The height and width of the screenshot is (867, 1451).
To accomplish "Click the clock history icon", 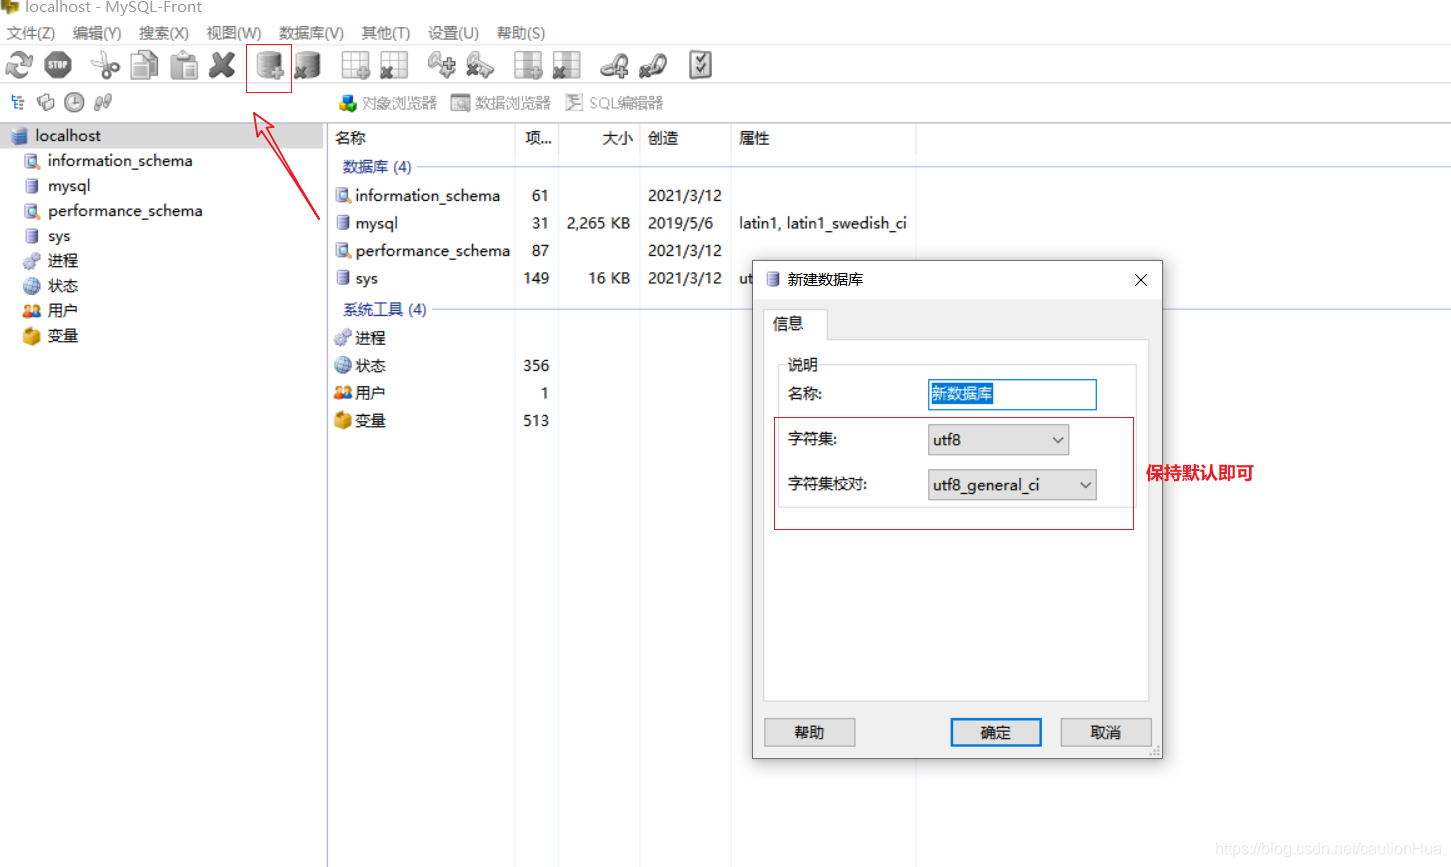I will coord(74,102).
